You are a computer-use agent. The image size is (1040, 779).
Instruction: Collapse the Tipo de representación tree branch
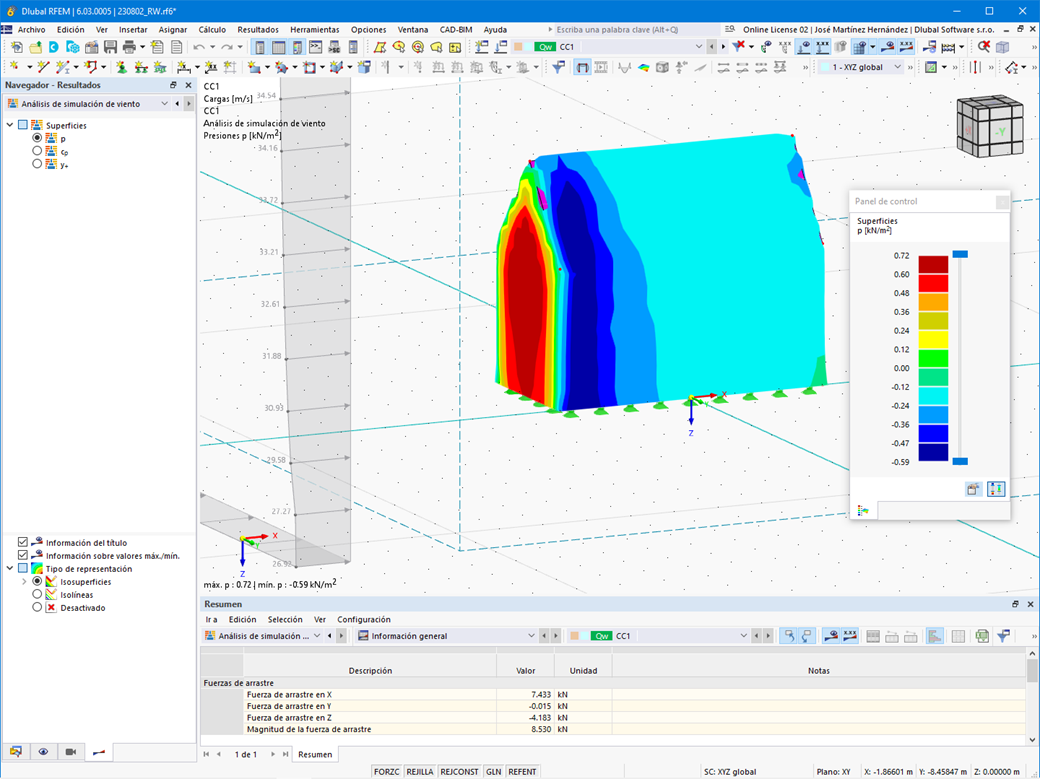coord(8,568)
